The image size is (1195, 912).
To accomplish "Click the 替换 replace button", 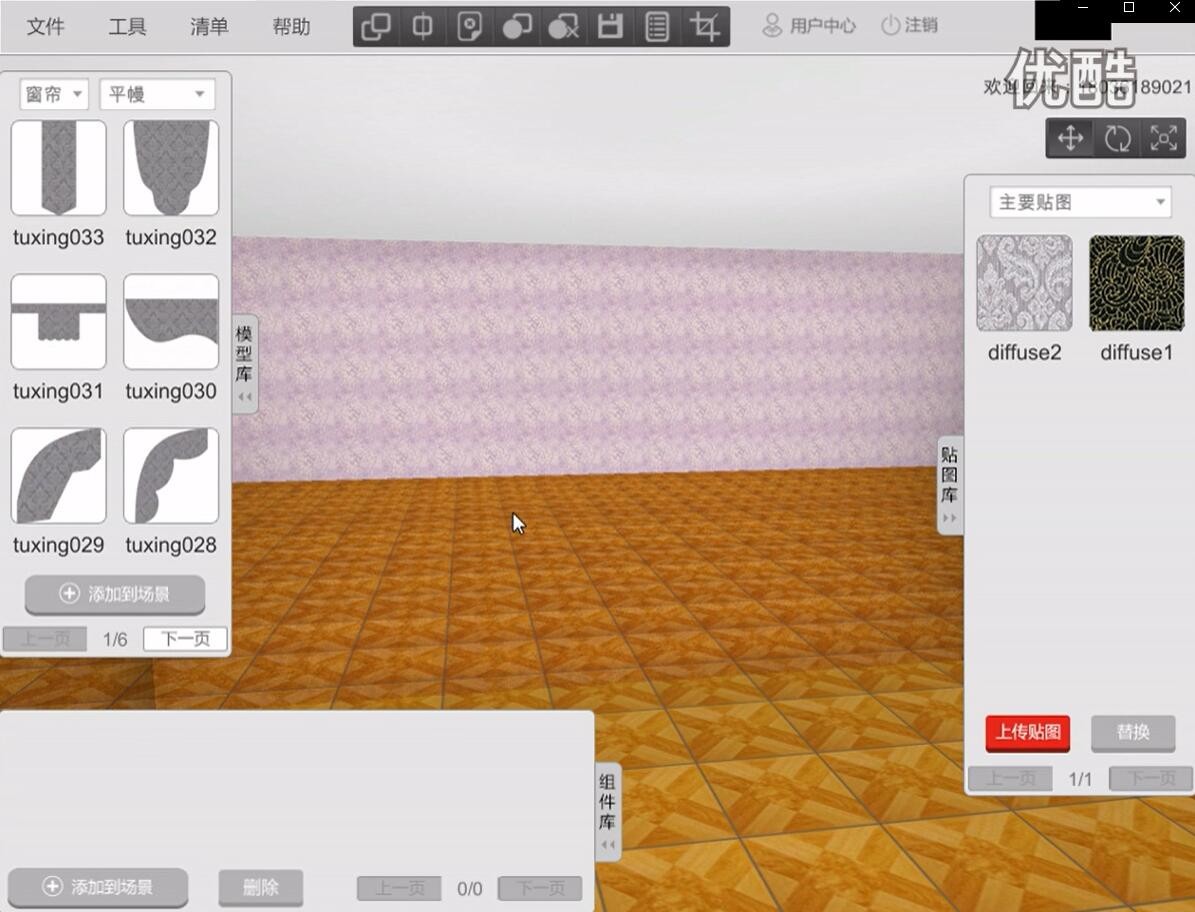I will pos(1133,733).
